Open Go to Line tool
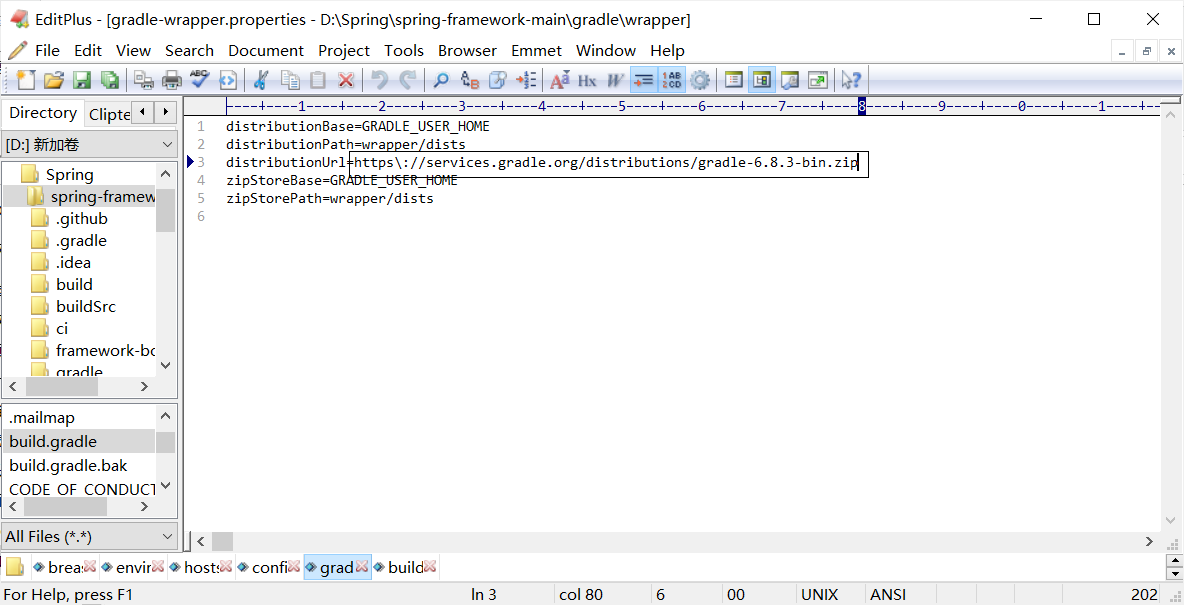Image resolution: width=1184 pixels, height=605 pixels. pyautogui.click(x=526, y=79)
